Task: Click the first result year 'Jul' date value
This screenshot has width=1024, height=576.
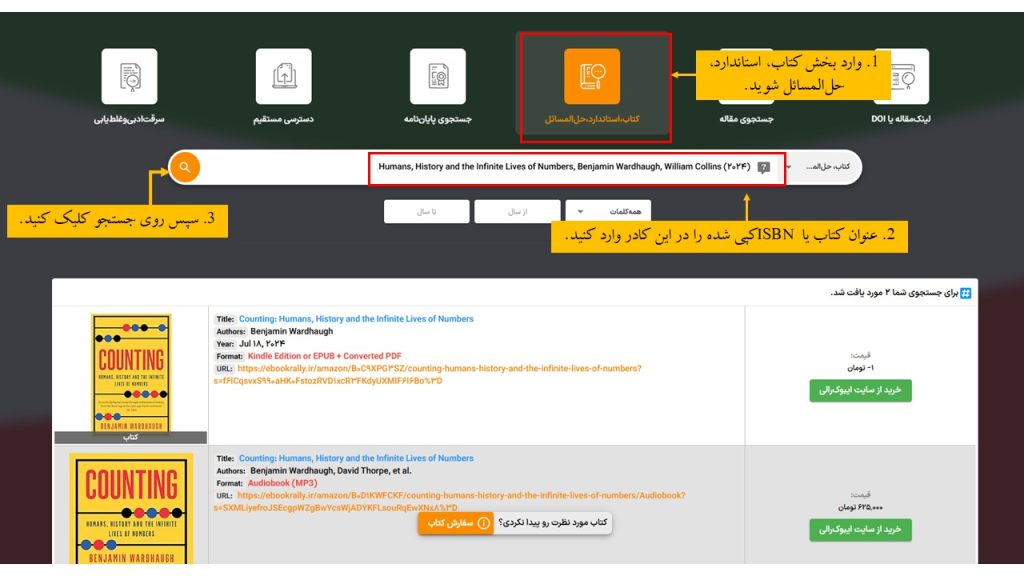Action: [262, 344]
